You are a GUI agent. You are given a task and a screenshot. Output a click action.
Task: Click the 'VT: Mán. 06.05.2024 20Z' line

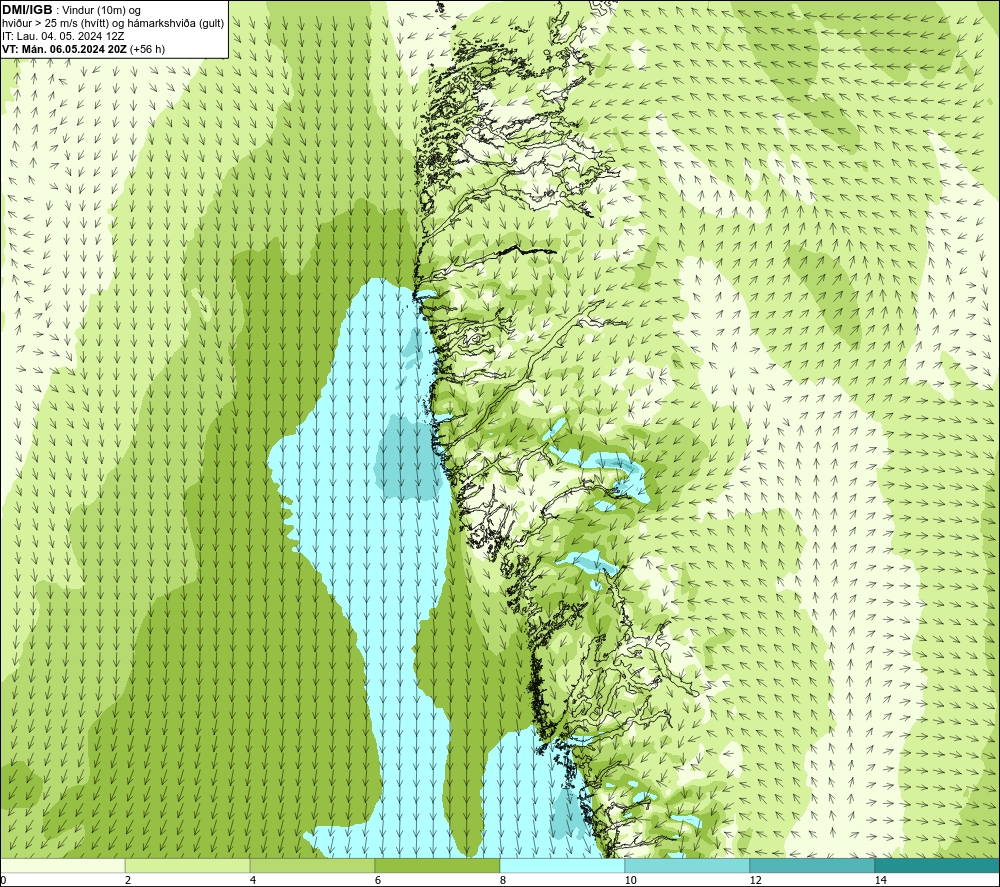pyautogui.click(x=65, y=49)
